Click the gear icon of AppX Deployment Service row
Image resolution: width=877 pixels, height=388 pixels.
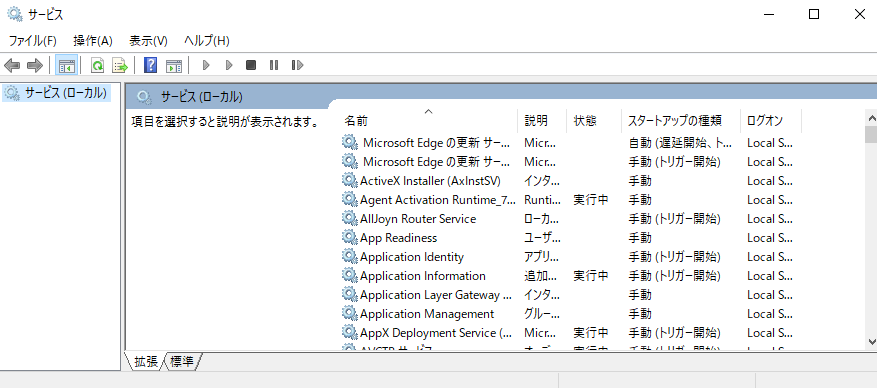pyautogui.click(x=350, y=333)
